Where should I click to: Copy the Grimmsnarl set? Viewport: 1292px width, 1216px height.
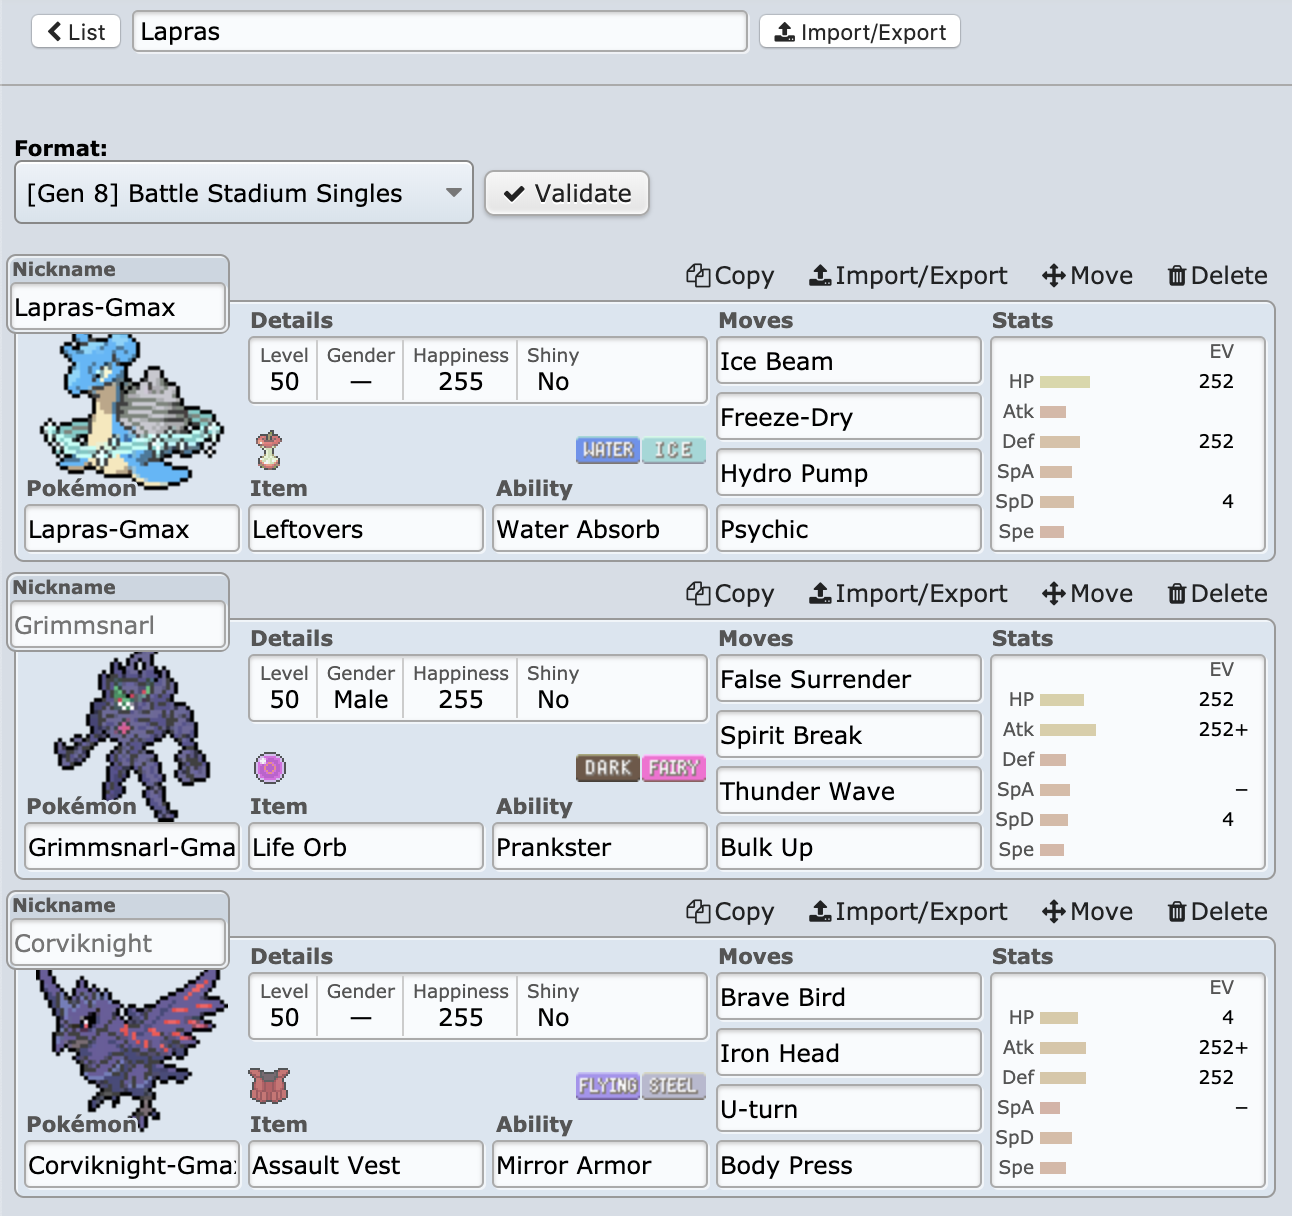tap(730, 594)
